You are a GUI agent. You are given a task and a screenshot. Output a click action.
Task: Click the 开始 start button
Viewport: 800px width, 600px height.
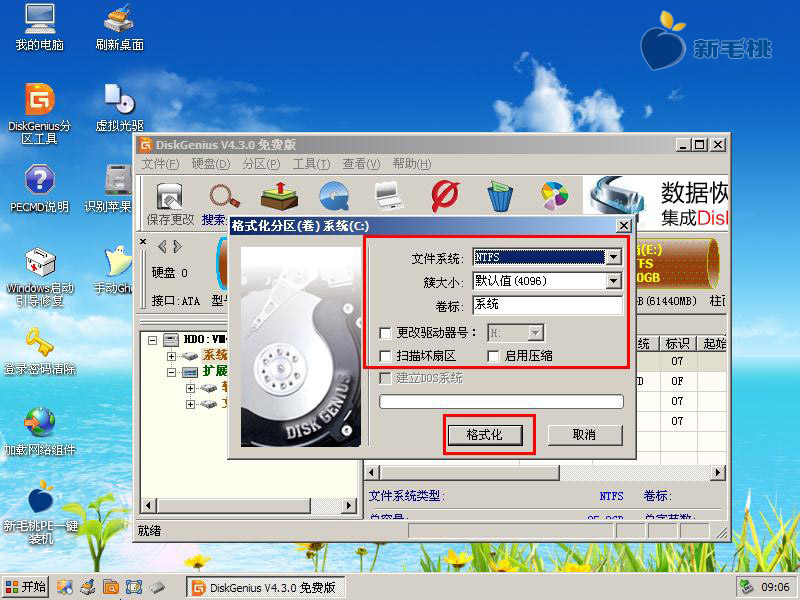point(26,587)
